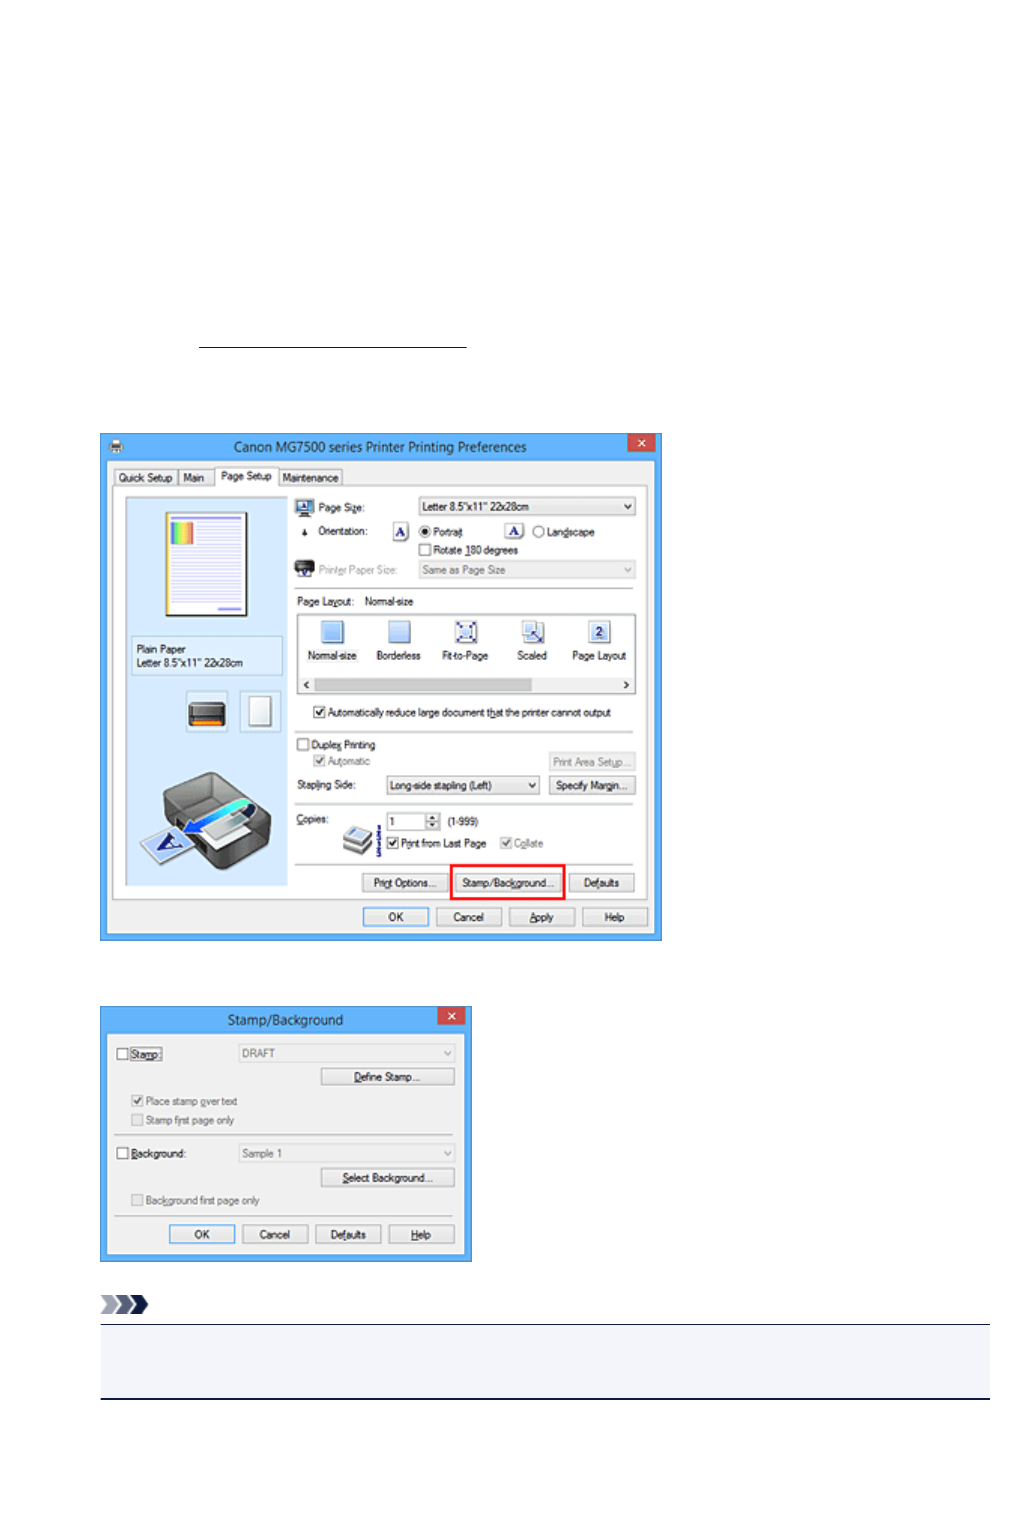
Task: Click the Print Area Setup button
Action: pos(592,762)
